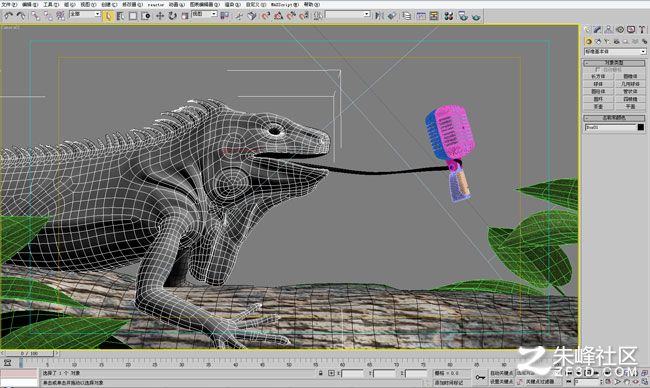Click the Undo arrow in the toolbar
The width and height of the screenshot is (650, 388).
(x=9, y=16)
